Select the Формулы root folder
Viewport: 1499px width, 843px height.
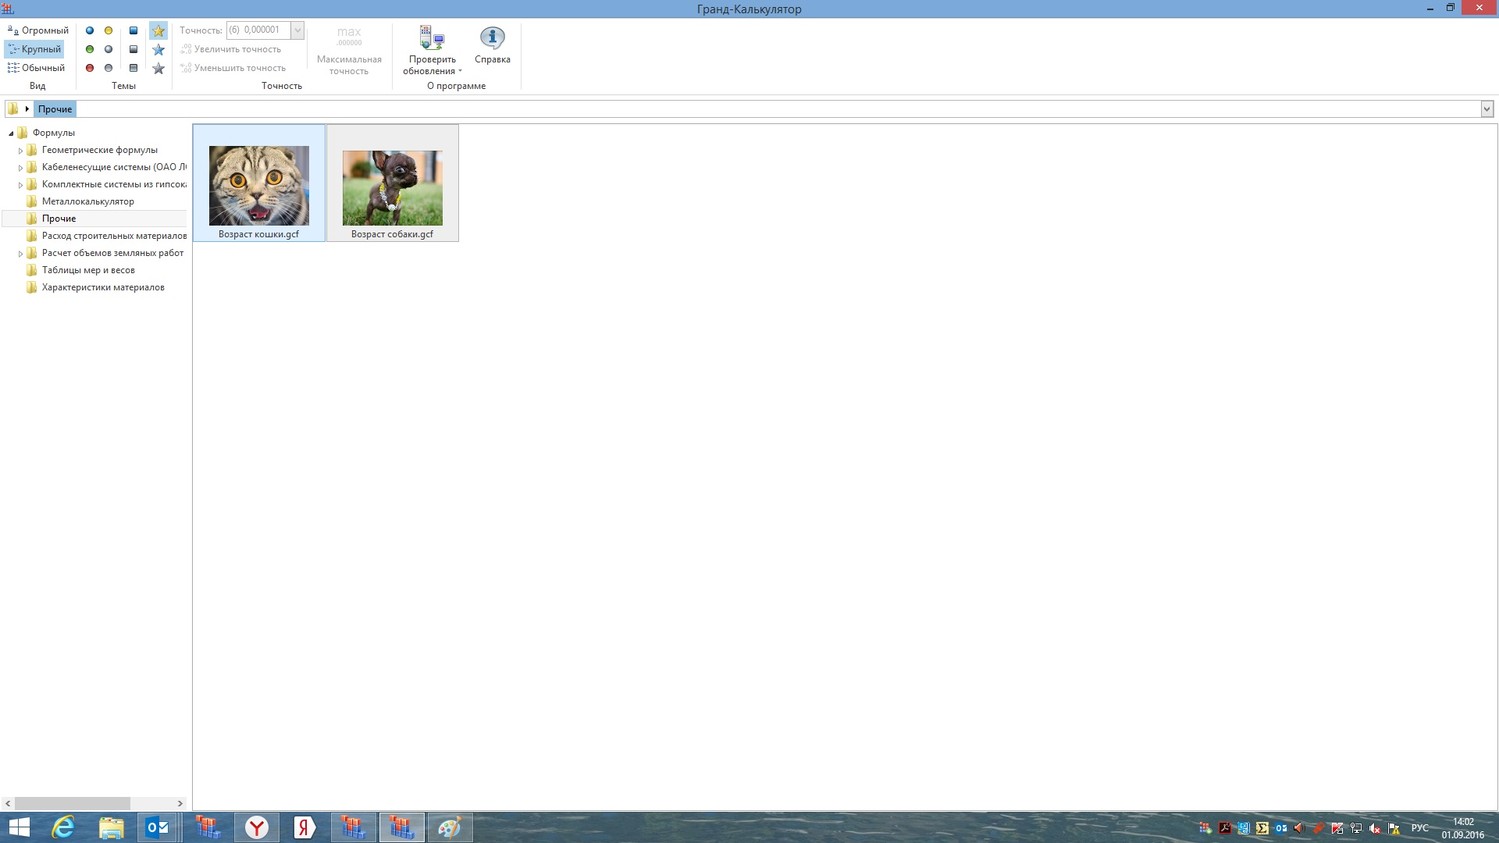click(x=54, y=133)
